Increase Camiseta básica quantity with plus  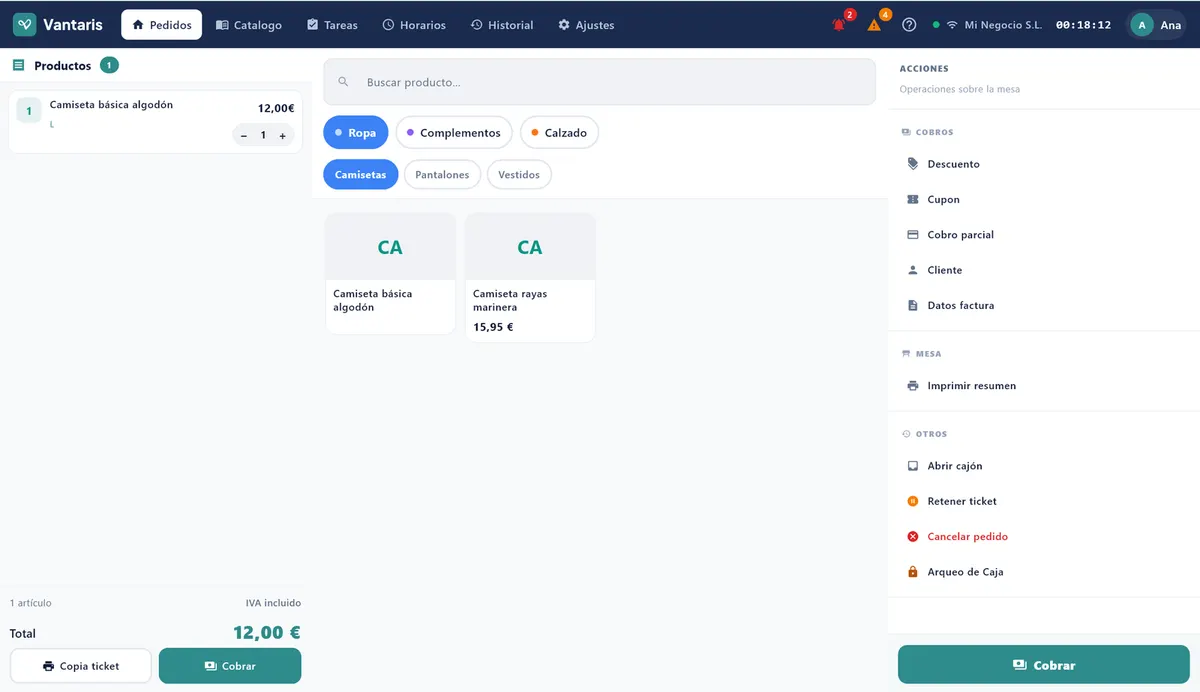283,135
